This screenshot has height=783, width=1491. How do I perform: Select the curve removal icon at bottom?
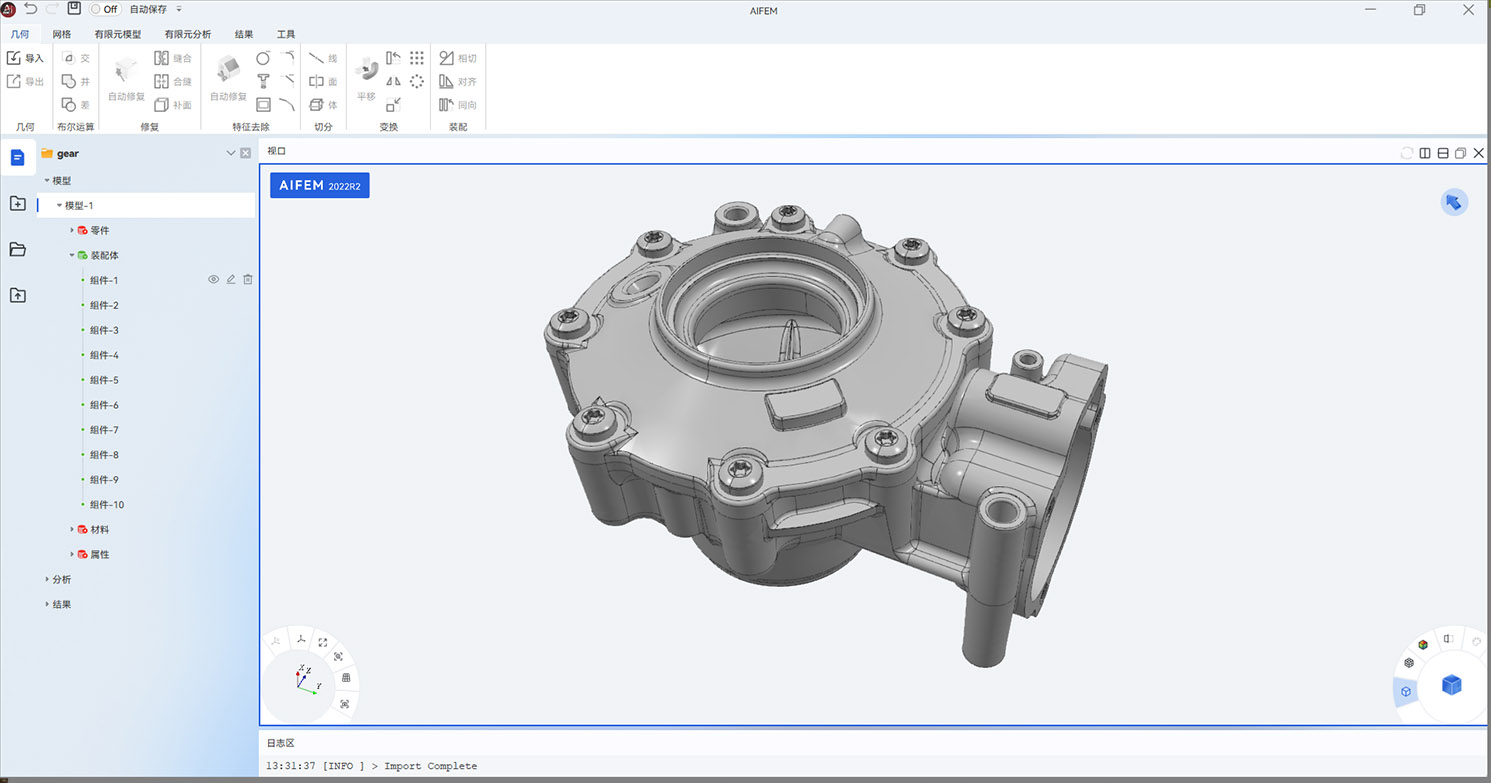pos(288,104)
